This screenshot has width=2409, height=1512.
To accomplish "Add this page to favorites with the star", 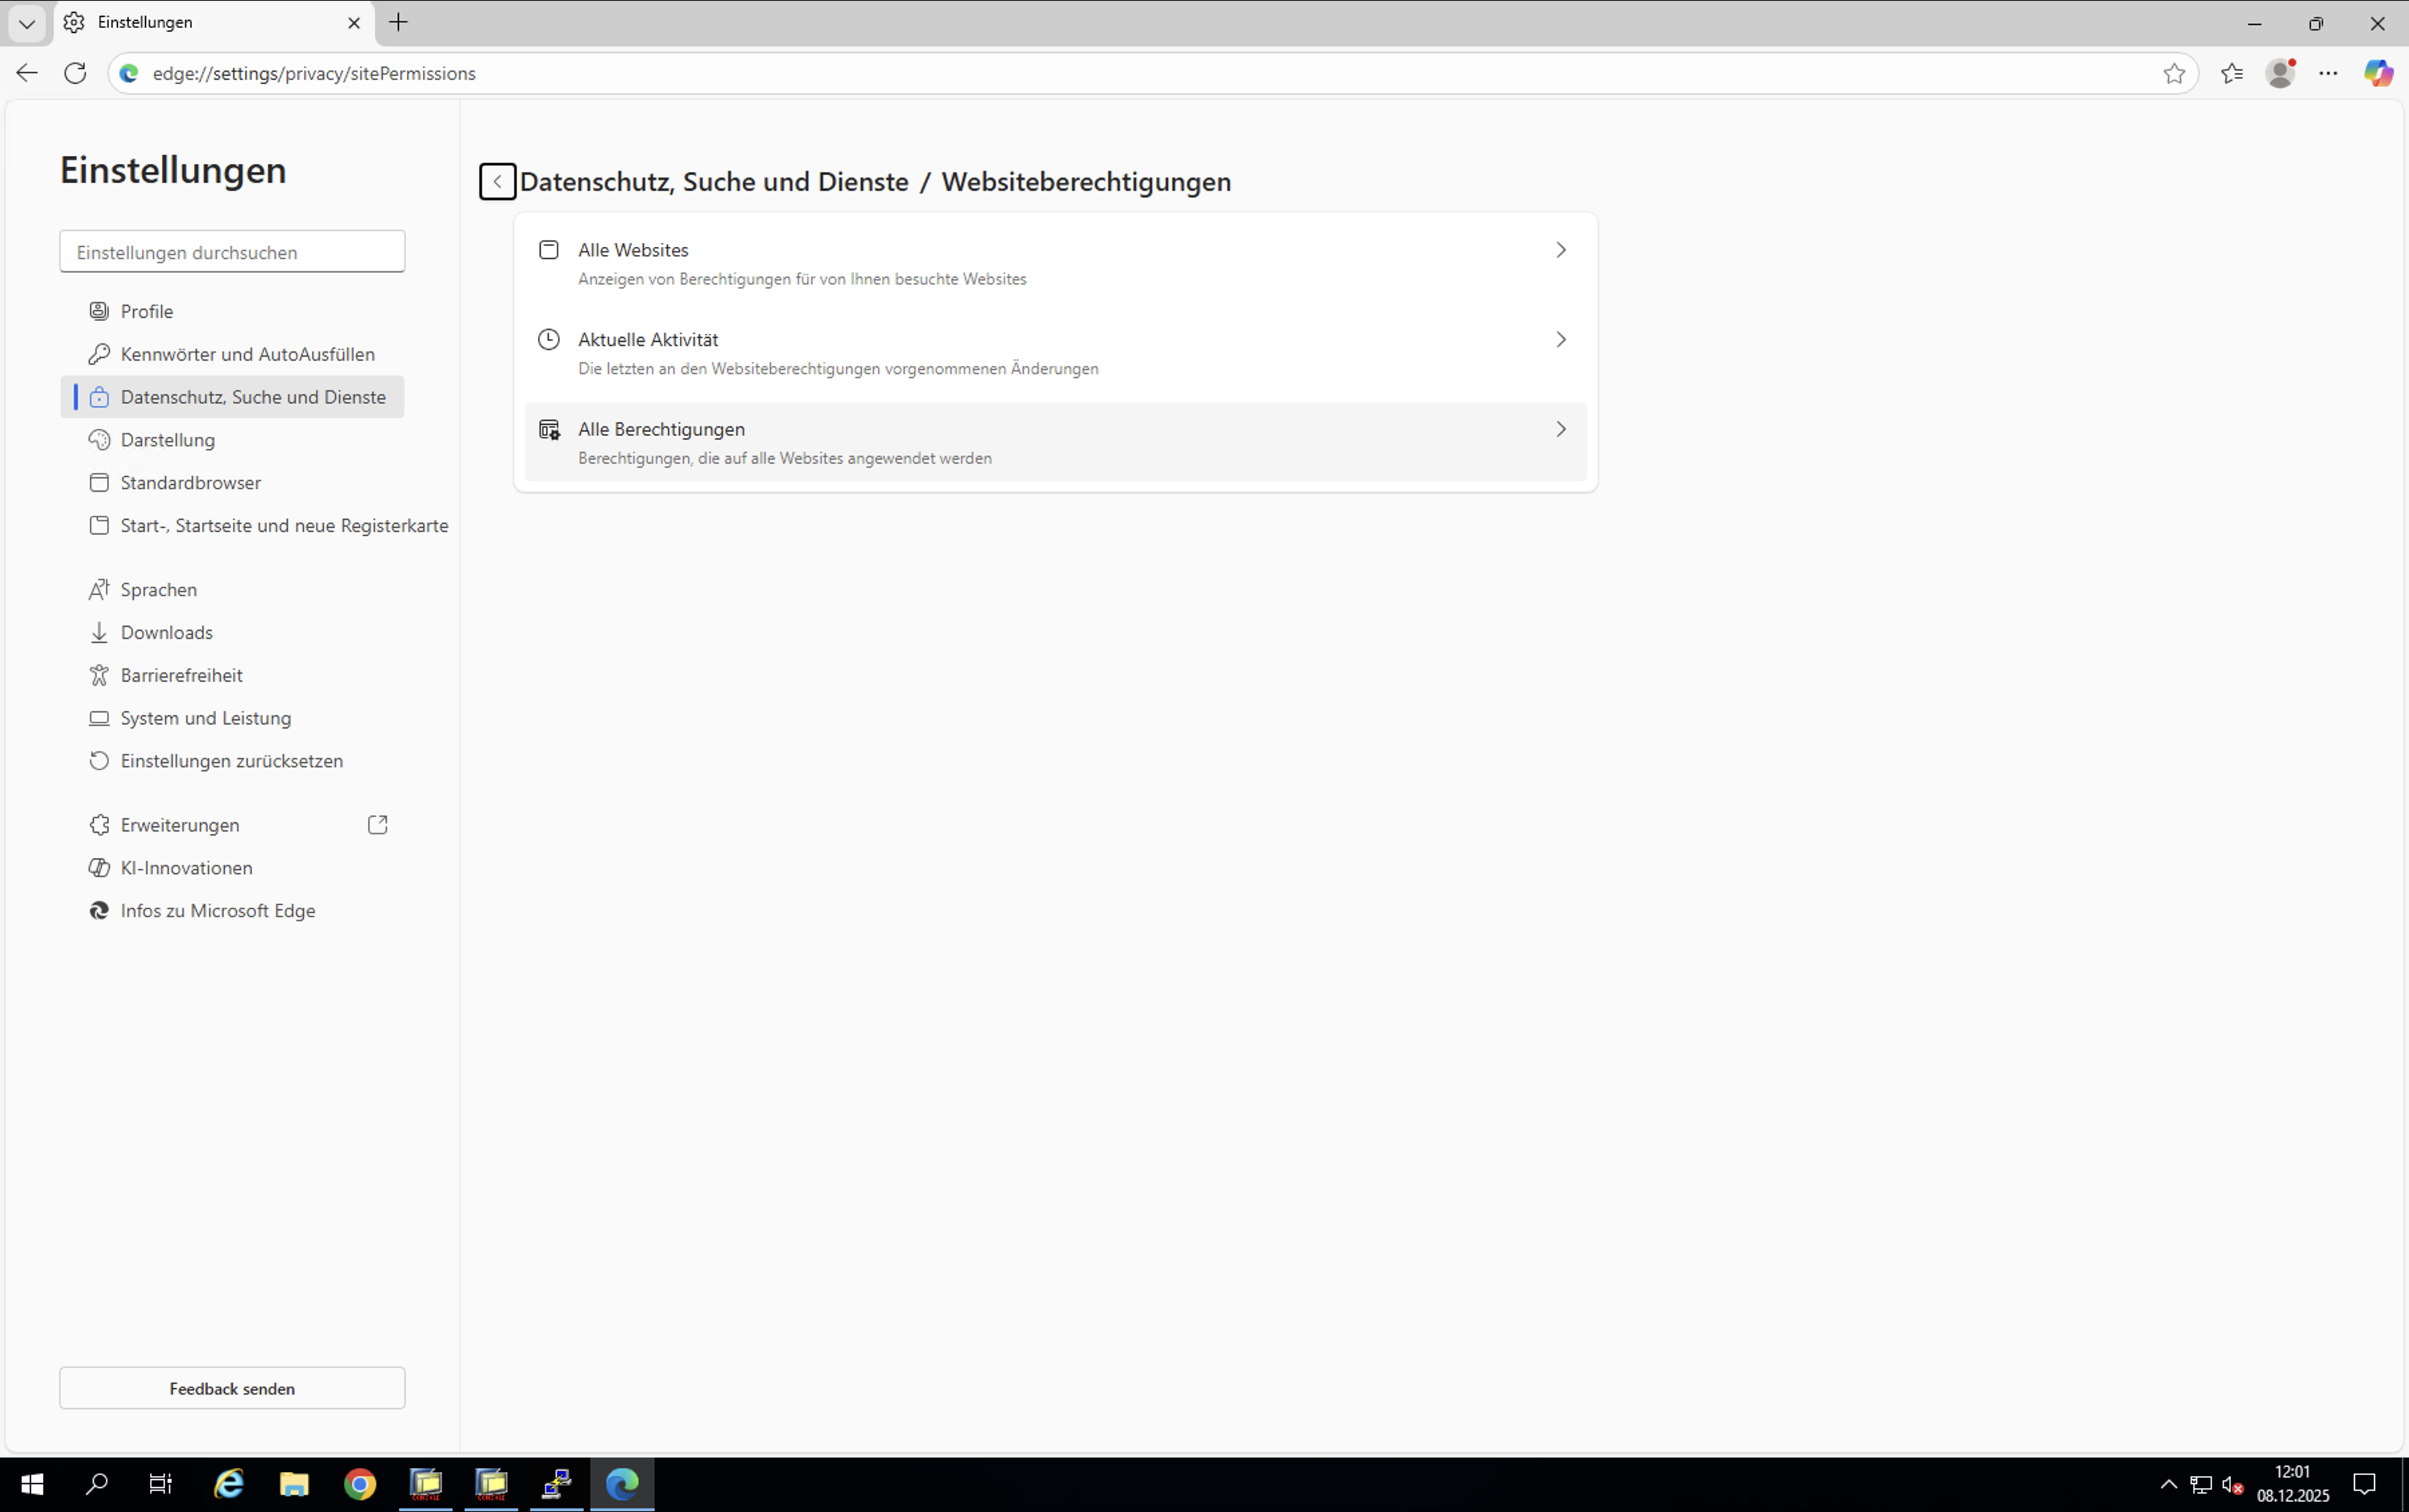I will 2173,73.
